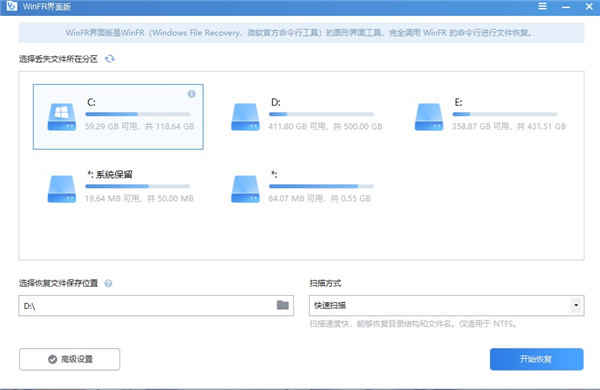Minimize the WinFR window
The image size is (600, 390).
566,7
